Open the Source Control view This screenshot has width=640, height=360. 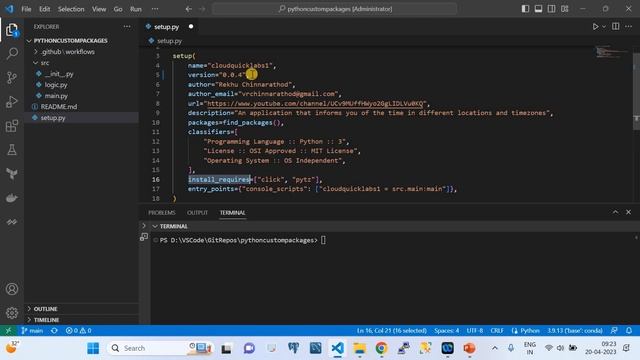click(12, 78)
